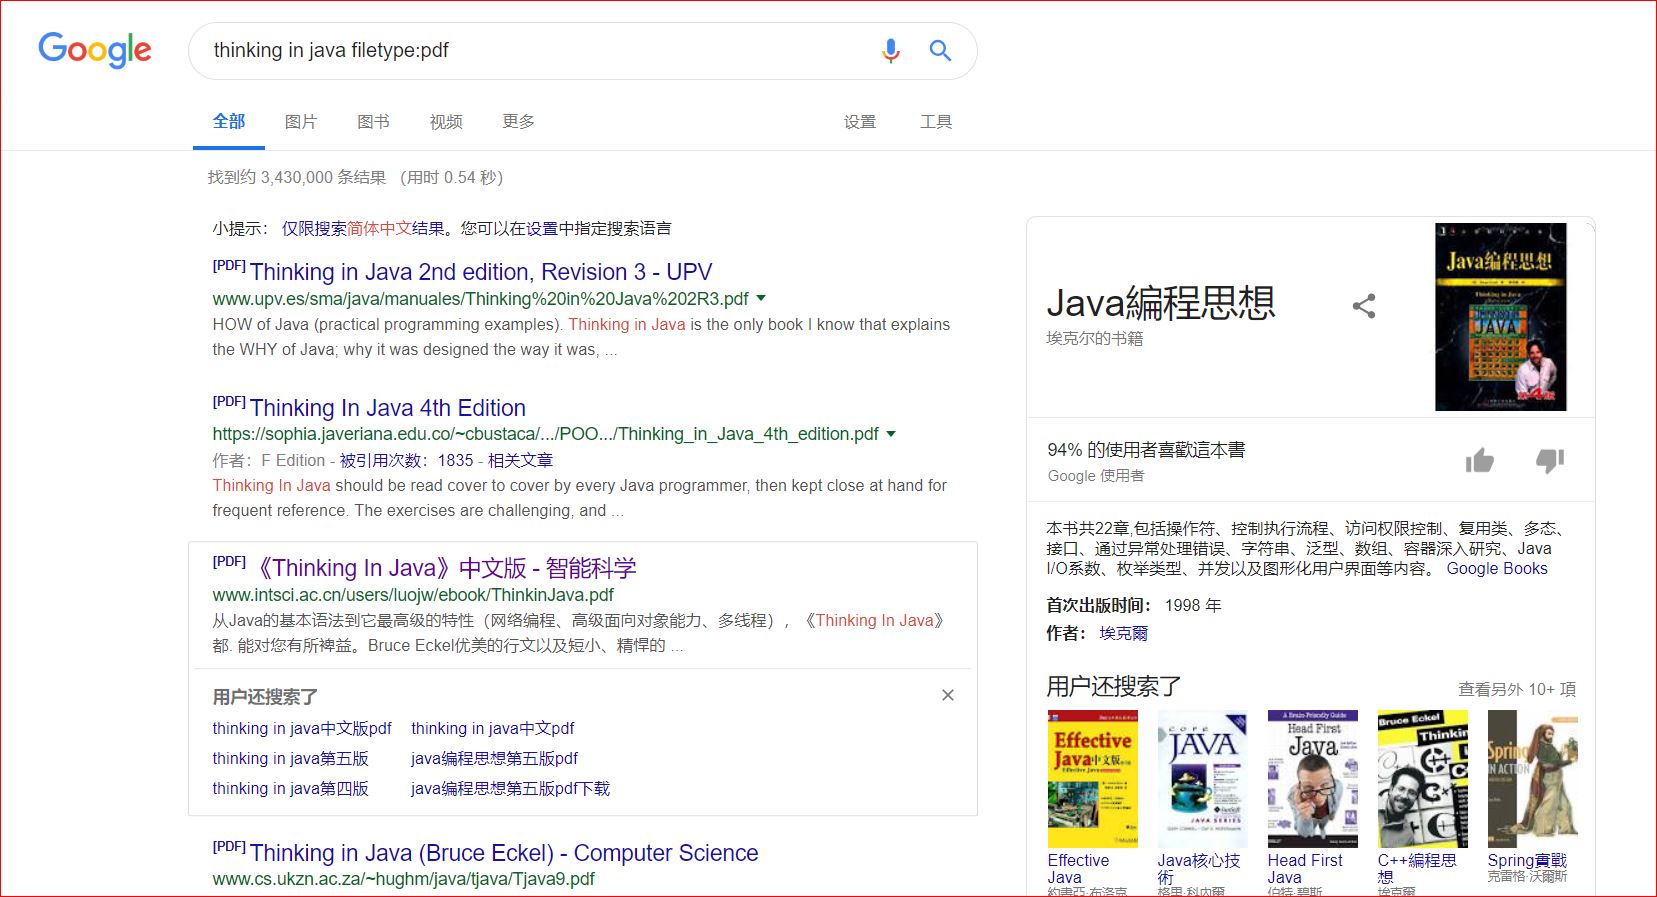This screenshot has height=897, width=1657.
Task: Click result count text 找到约 3,430,000 条结果
Action: coord(297,177)
